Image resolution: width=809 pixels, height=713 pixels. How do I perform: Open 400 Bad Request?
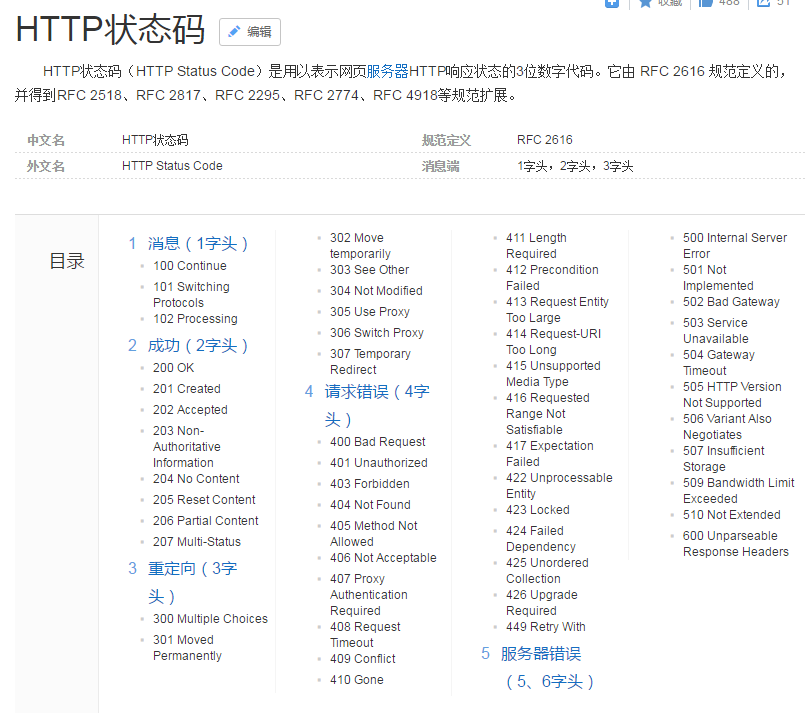coord(378,442)
